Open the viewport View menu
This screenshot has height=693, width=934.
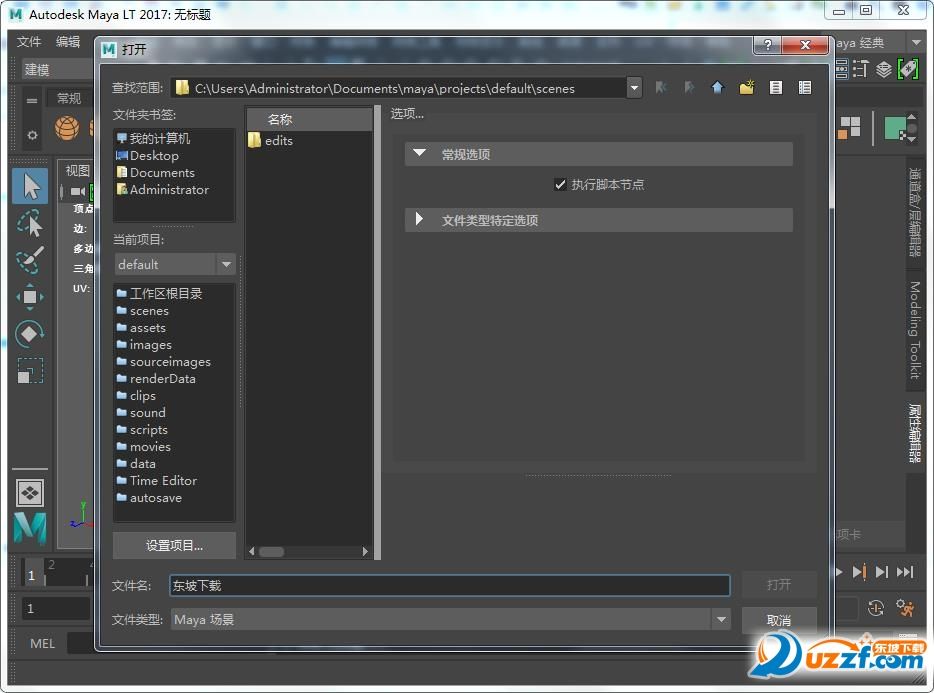coord(77,171)
